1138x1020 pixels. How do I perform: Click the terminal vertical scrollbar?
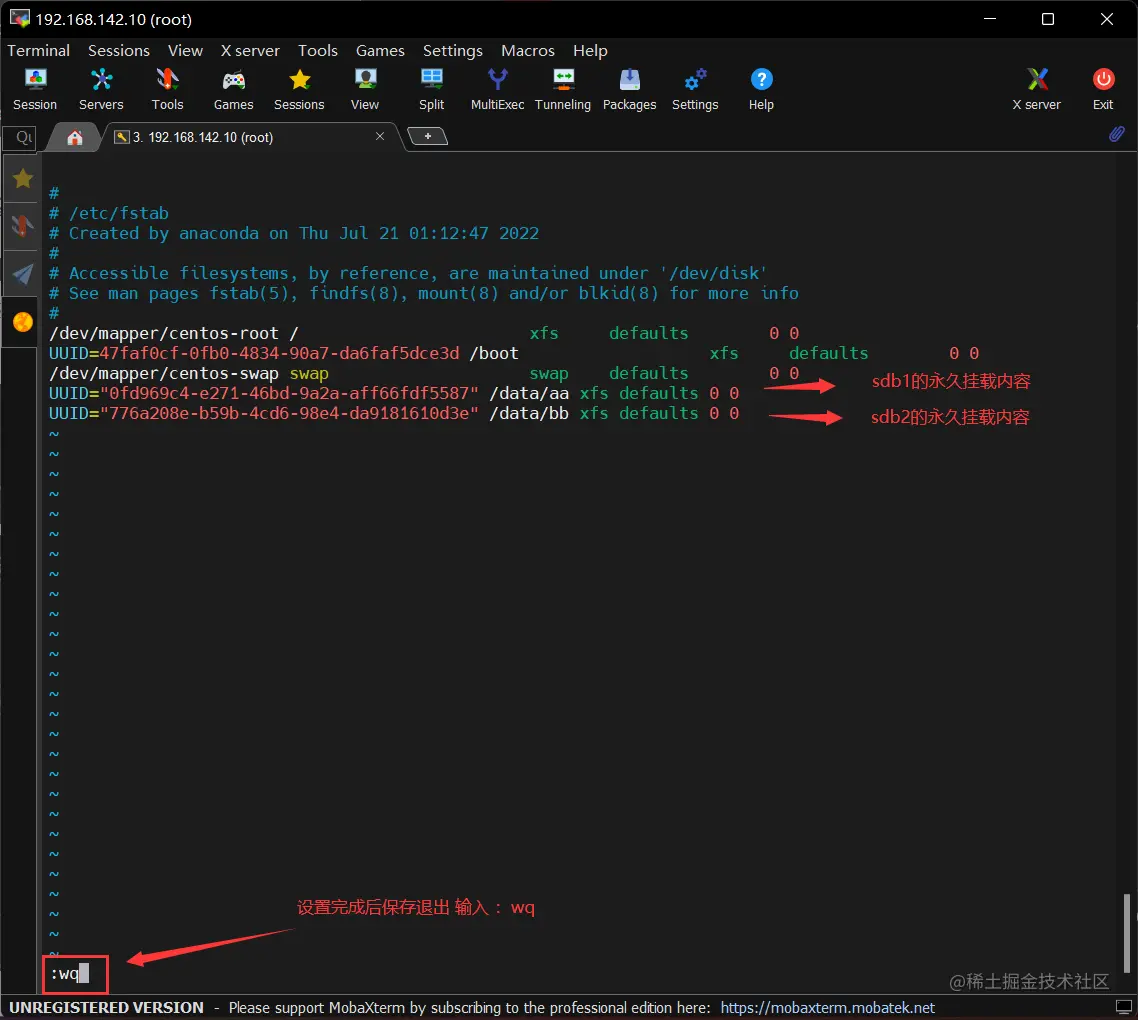coord(1126,933)
